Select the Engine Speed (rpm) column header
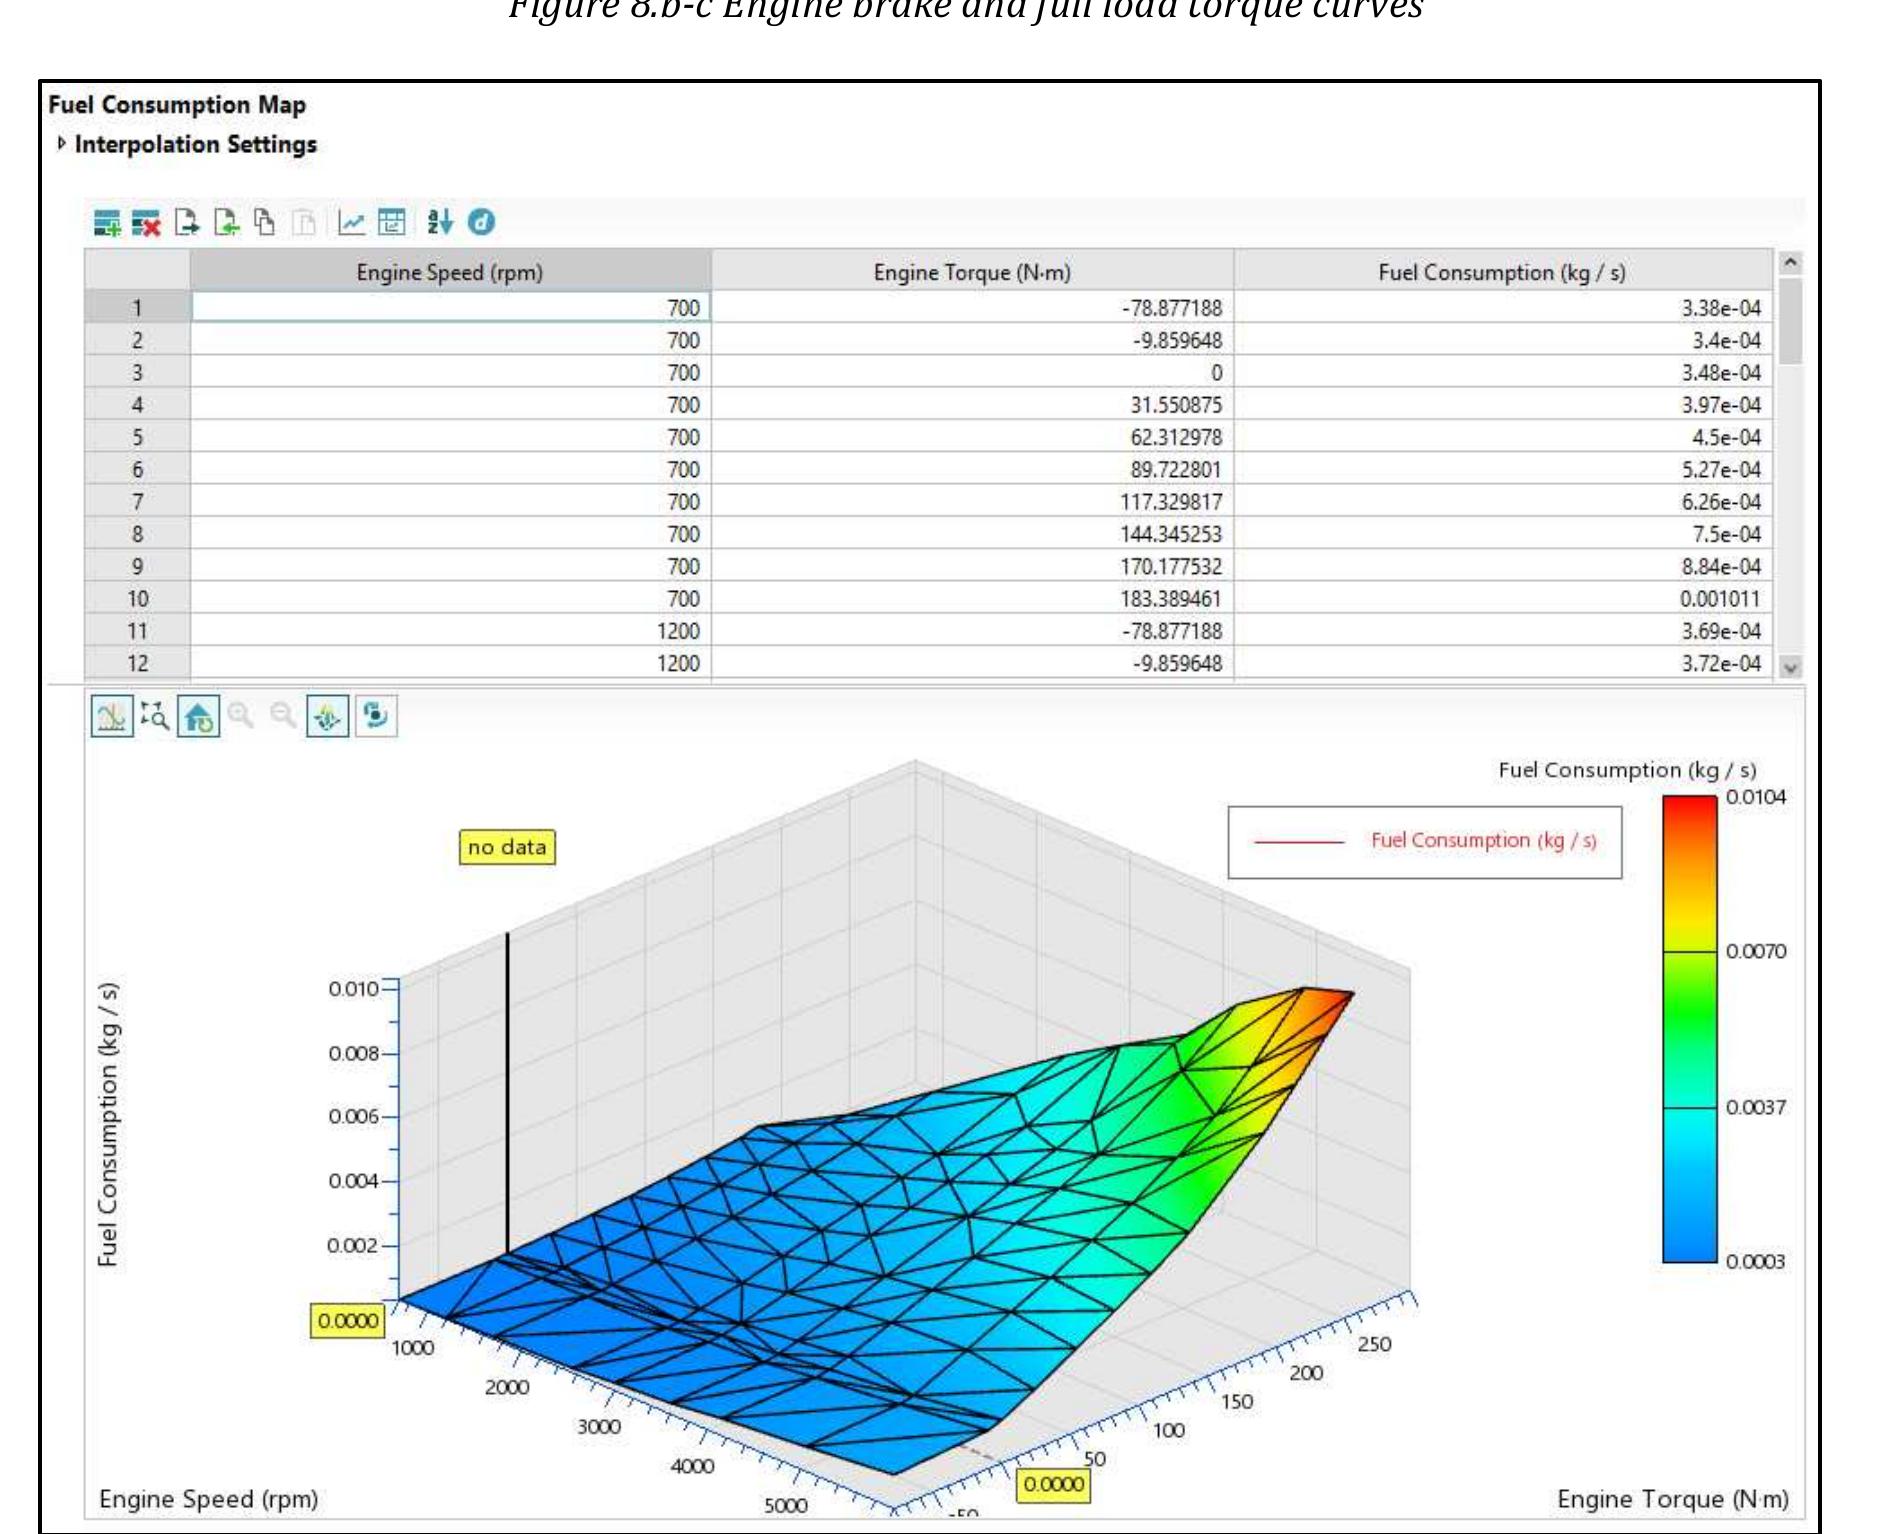This screenshot has width=1894, height=1534. 450,272
